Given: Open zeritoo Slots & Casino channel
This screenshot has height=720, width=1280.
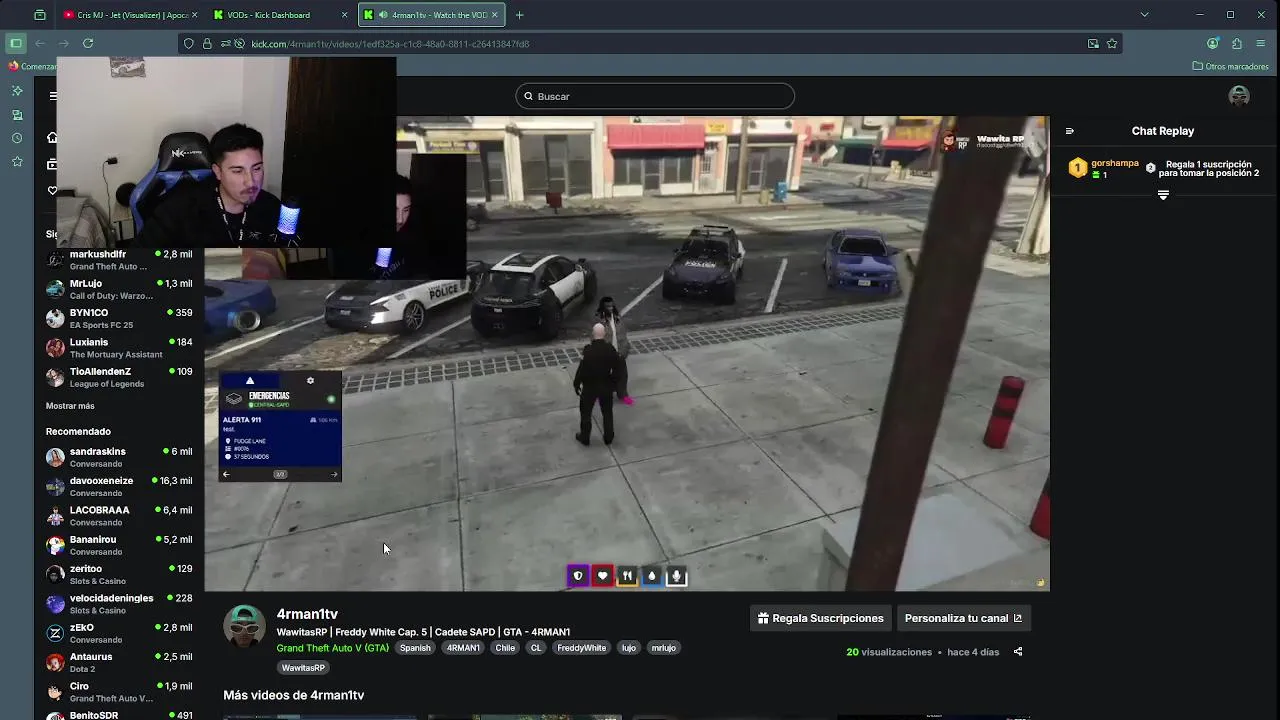Looking at the screenshot, I should point(119,574).
